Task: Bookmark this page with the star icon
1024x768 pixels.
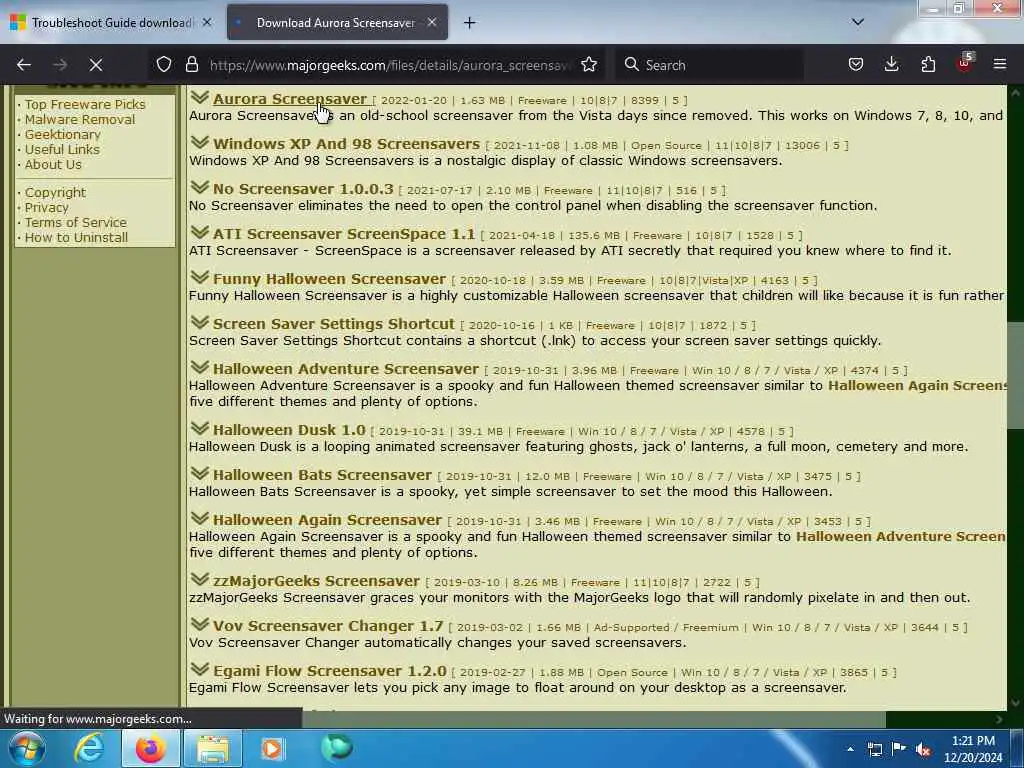Action: [589, 64]
